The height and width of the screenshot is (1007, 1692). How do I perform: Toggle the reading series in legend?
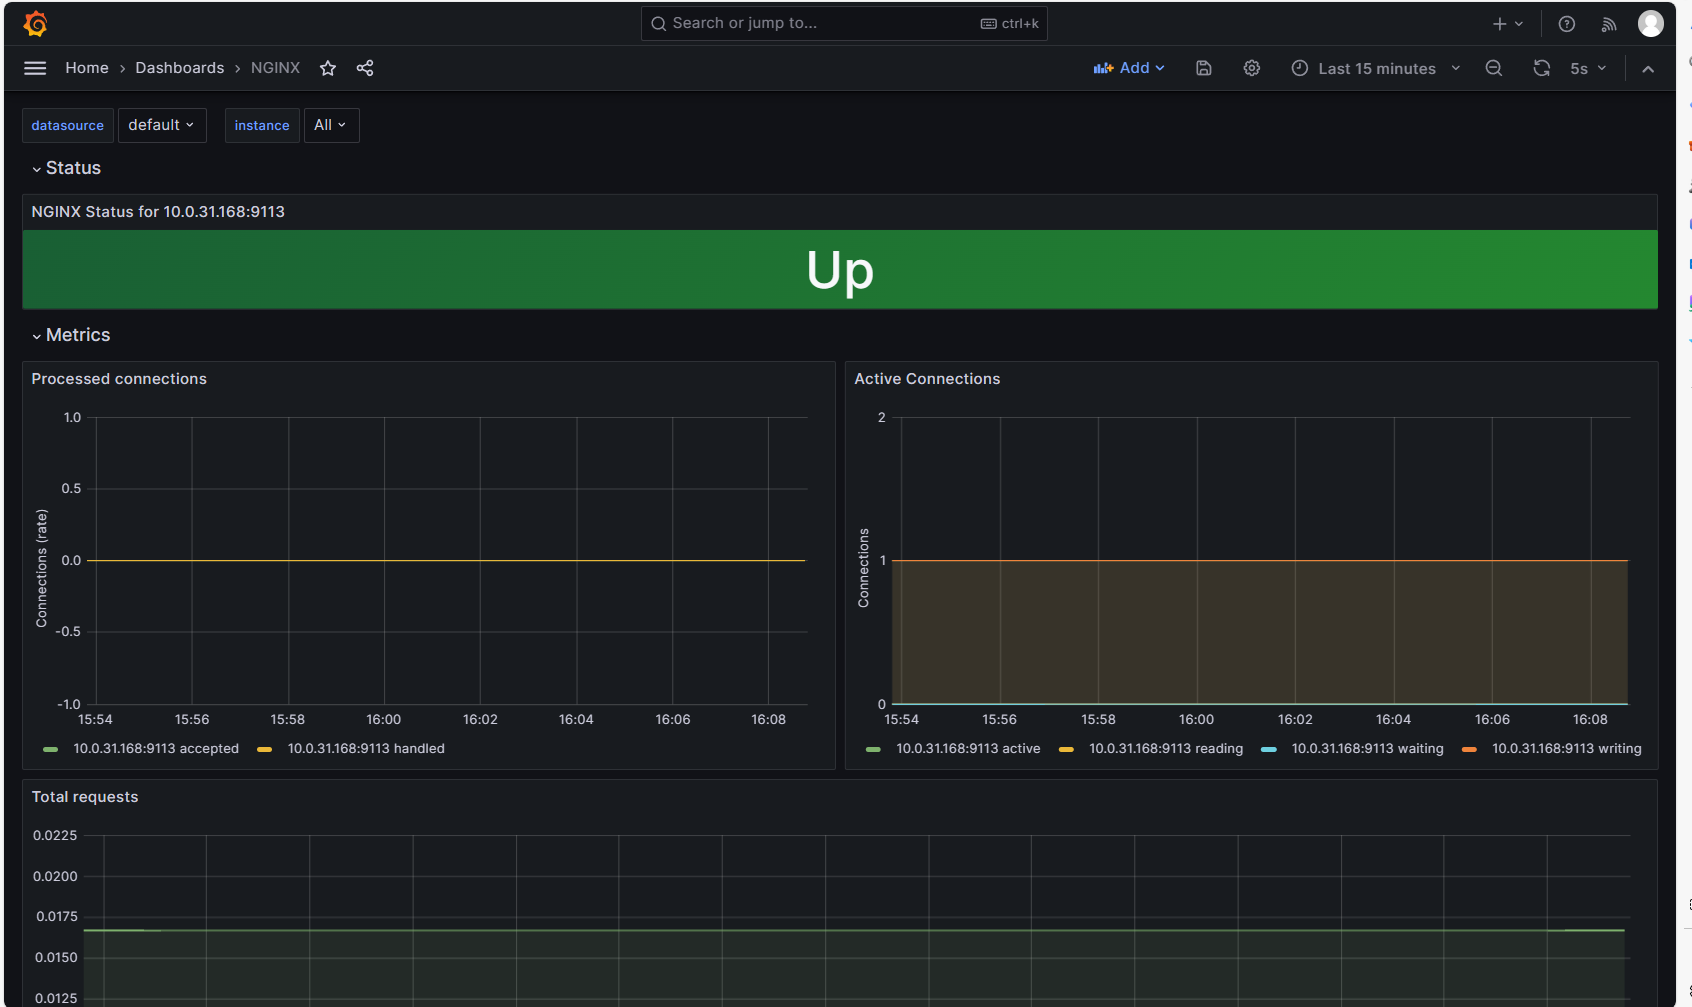pos(1166,749)
